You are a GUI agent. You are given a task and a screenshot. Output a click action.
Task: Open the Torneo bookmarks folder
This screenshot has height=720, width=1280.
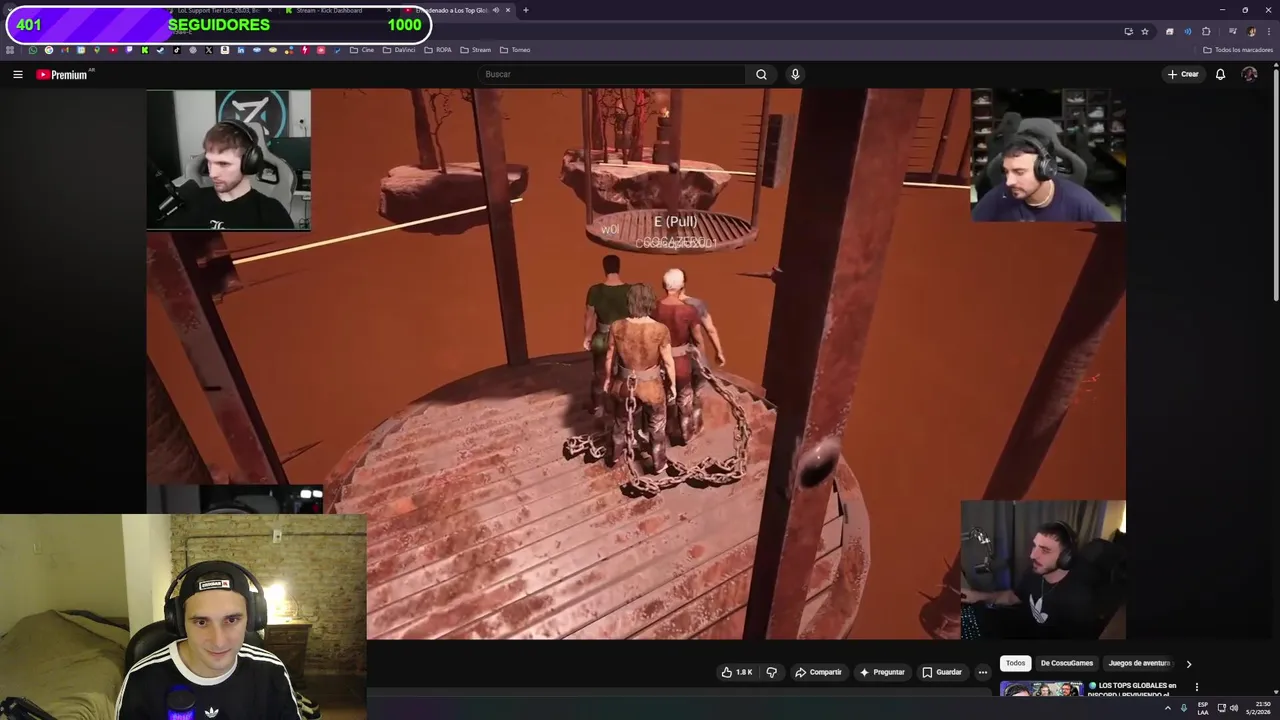(515, 50)
